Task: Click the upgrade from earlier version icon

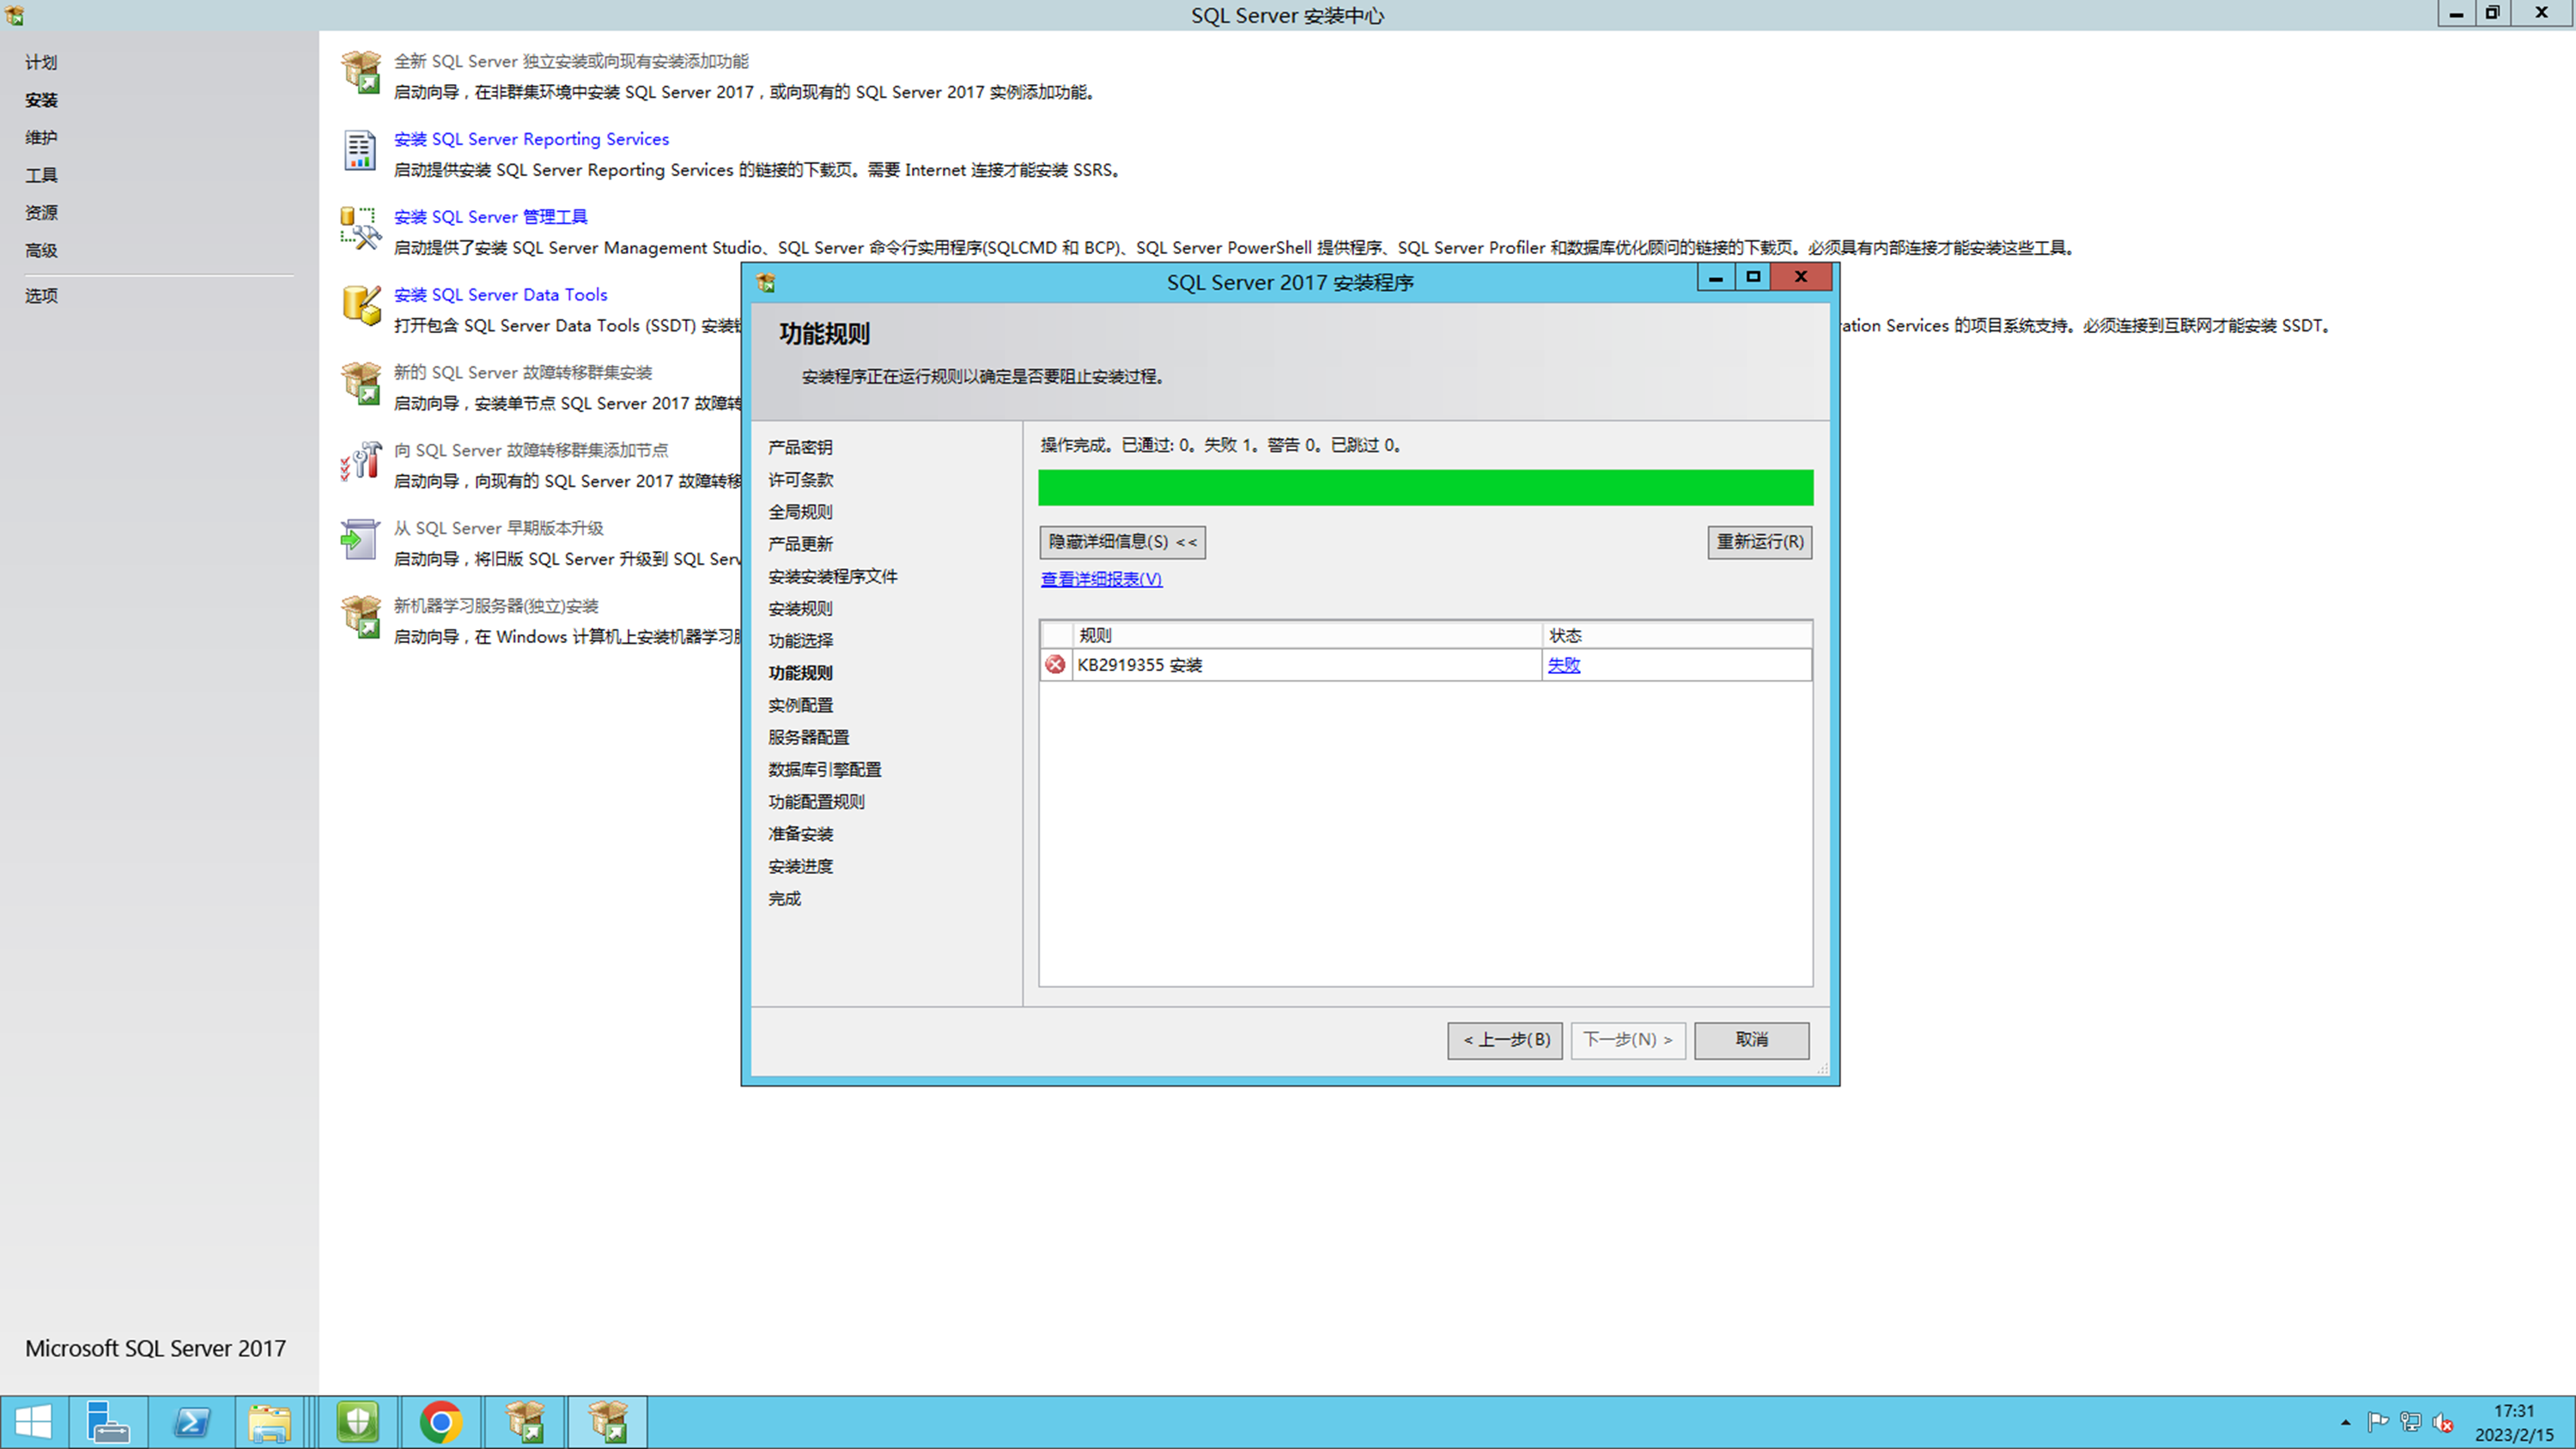Action: click(360, 540)
